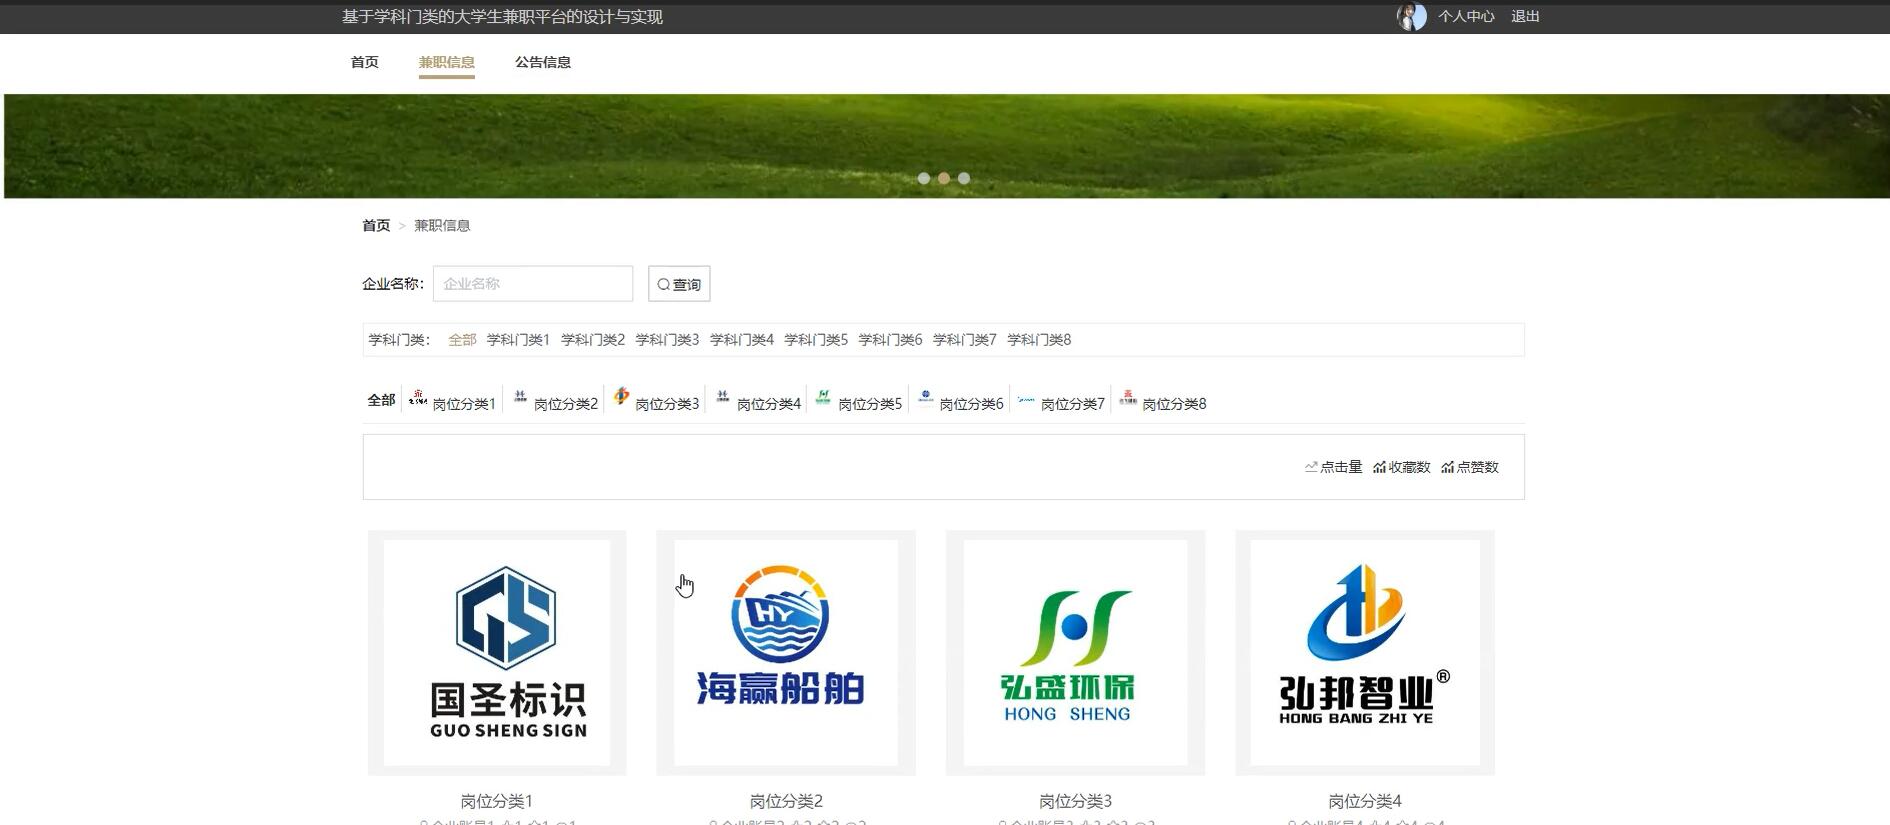Screen dimensions: 1890x825
Task: Filter by 学科门类4
Action: click(x=742, y=340)
